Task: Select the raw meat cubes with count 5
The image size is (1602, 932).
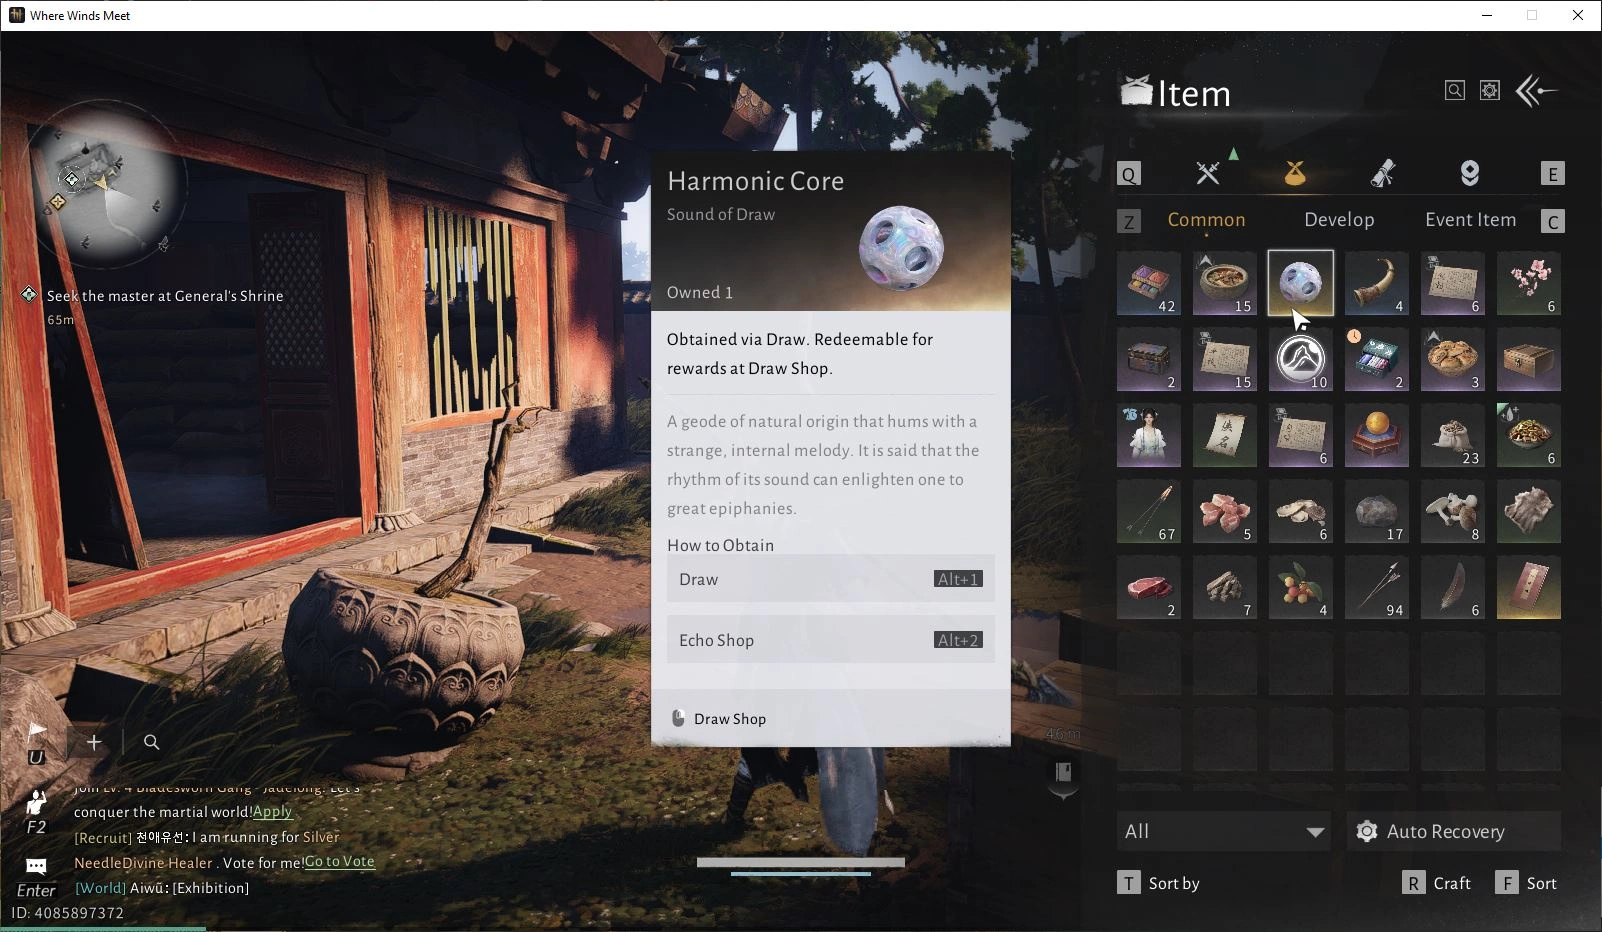Action: [x=1225, y=511]
